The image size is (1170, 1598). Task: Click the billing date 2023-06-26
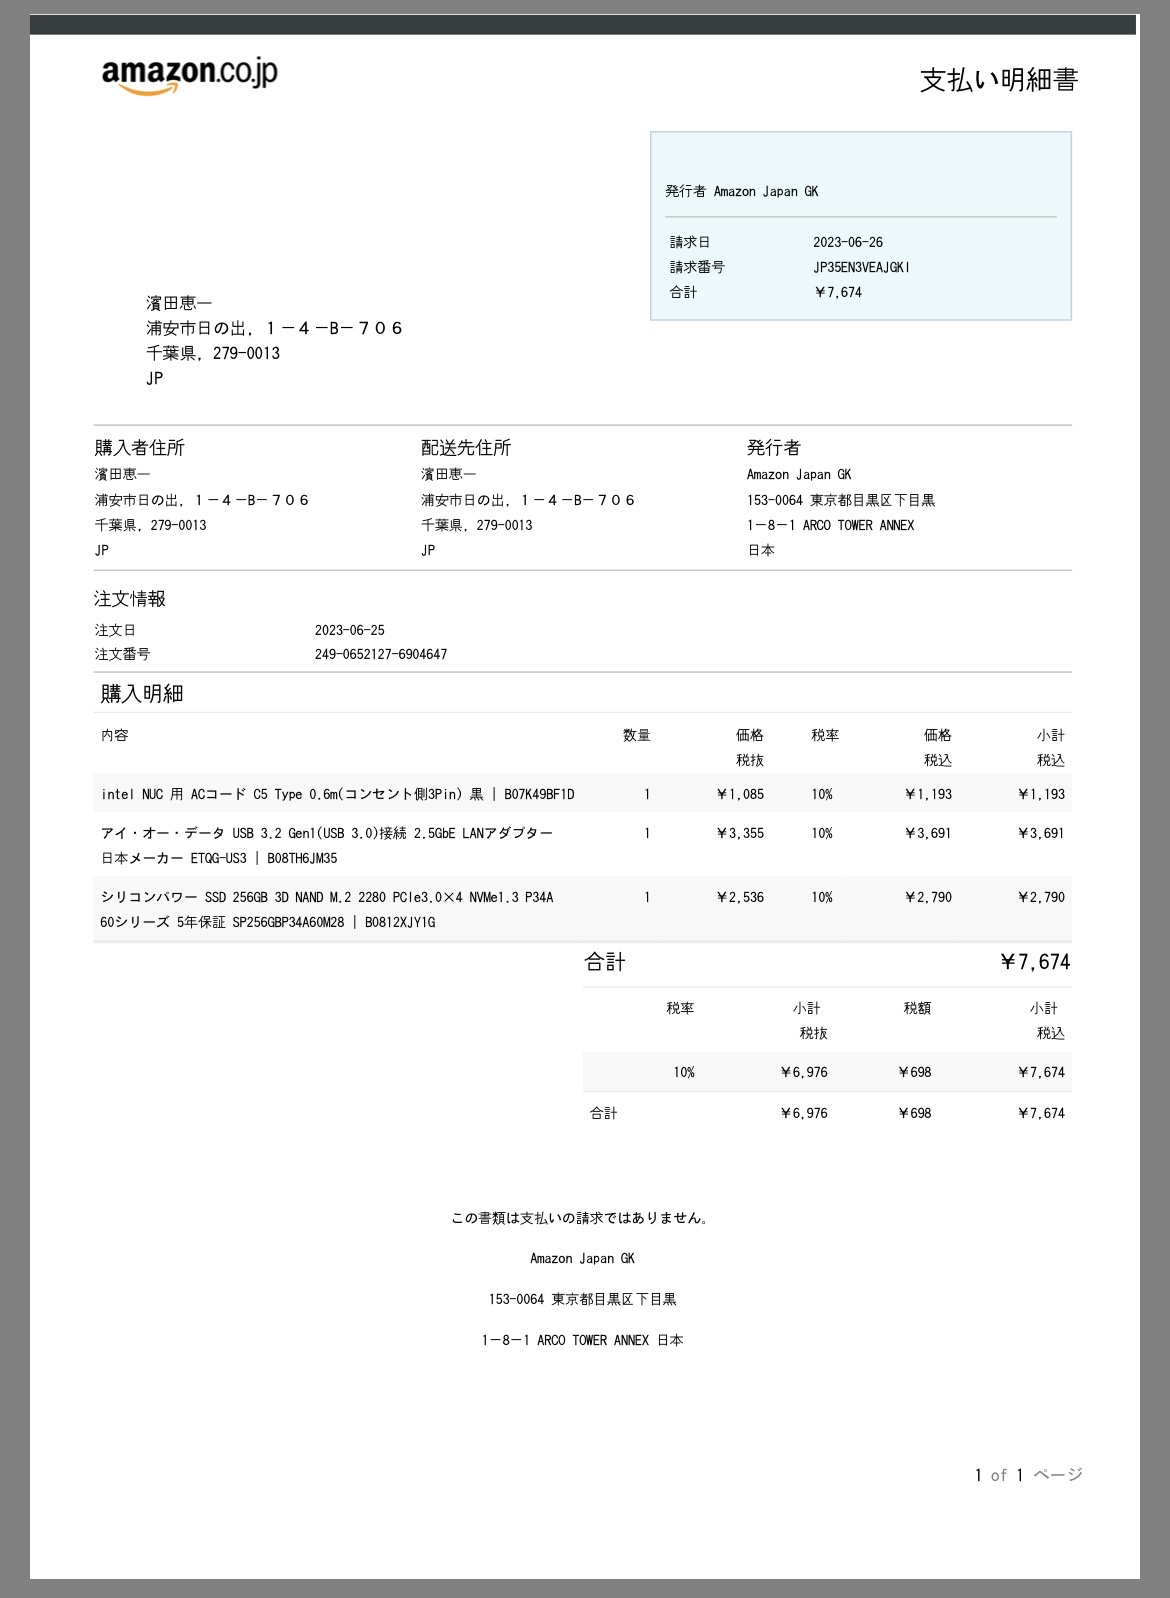click(847, 242)
